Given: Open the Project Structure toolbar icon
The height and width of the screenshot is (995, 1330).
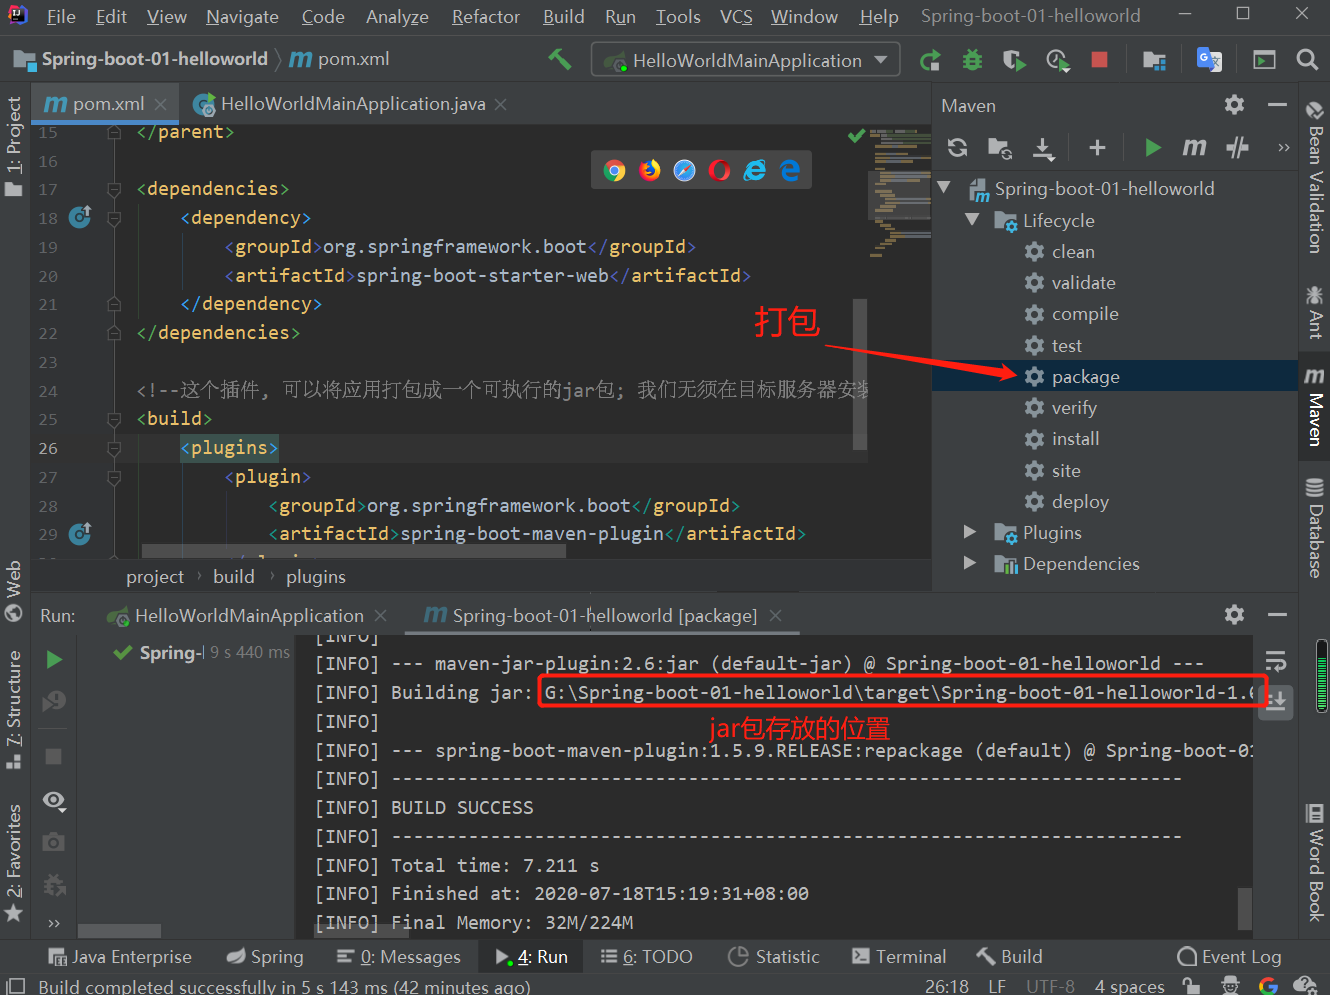Looking at the screenshot, I should click(1154, 61).
